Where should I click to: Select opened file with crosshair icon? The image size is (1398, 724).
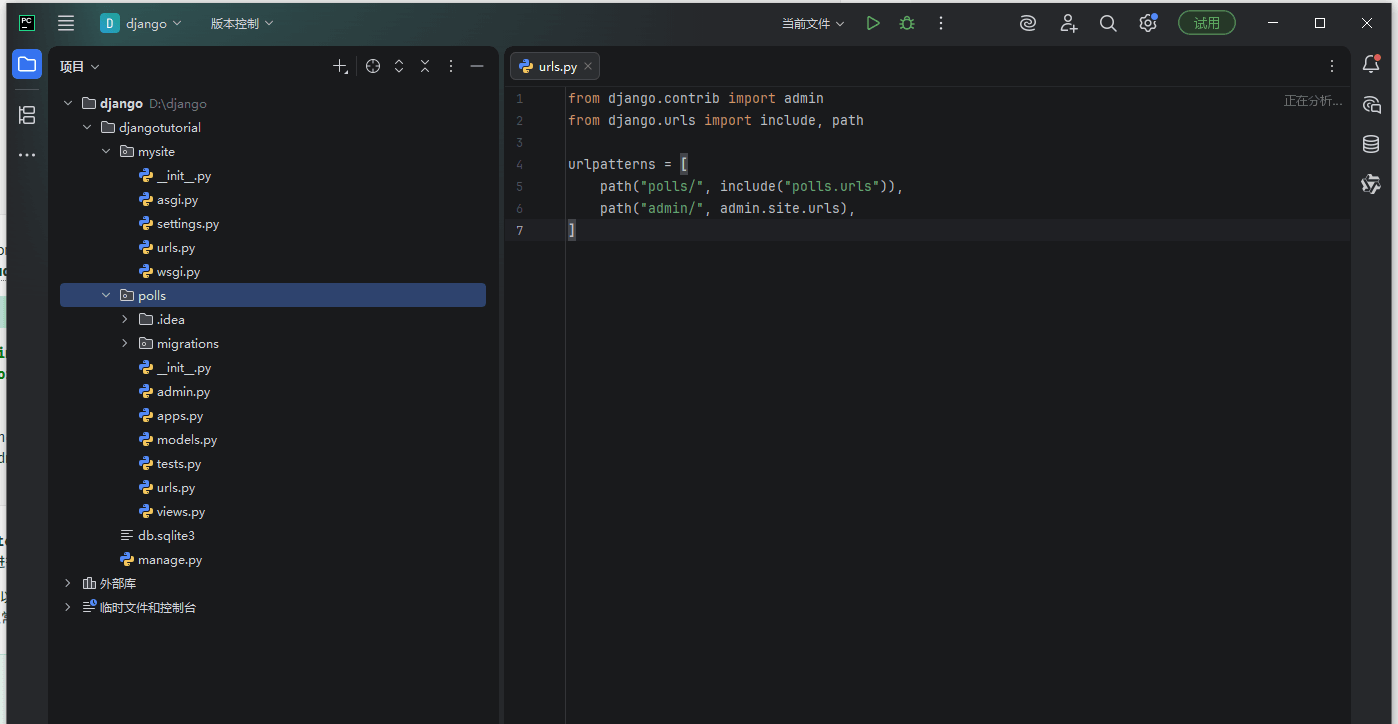[x=373, y=66]
